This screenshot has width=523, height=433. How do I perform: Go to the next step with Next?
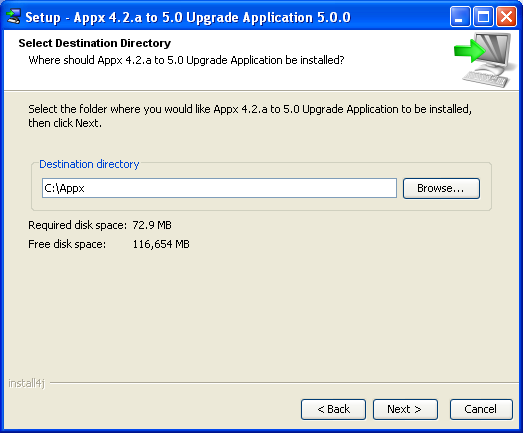tap(405, 409)
